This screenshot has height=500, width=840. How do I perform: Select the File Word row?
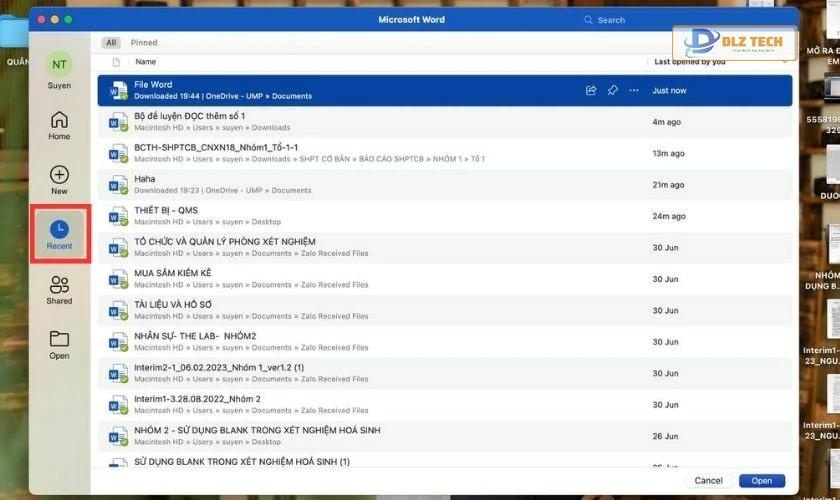pos(445,90)
